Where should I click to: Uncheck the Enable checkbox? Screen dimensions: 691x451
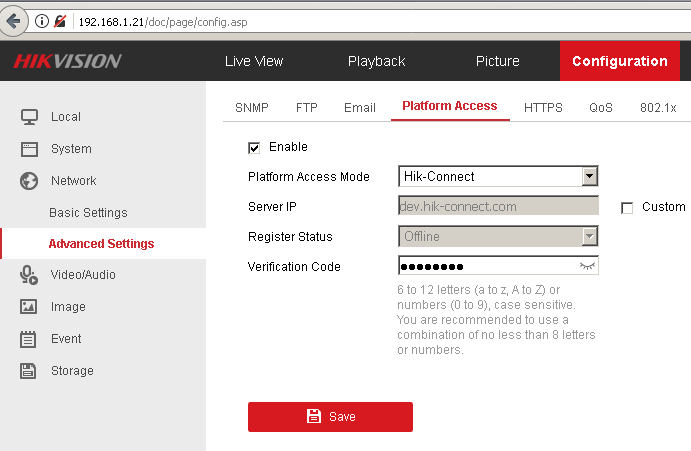coord(254,148)
